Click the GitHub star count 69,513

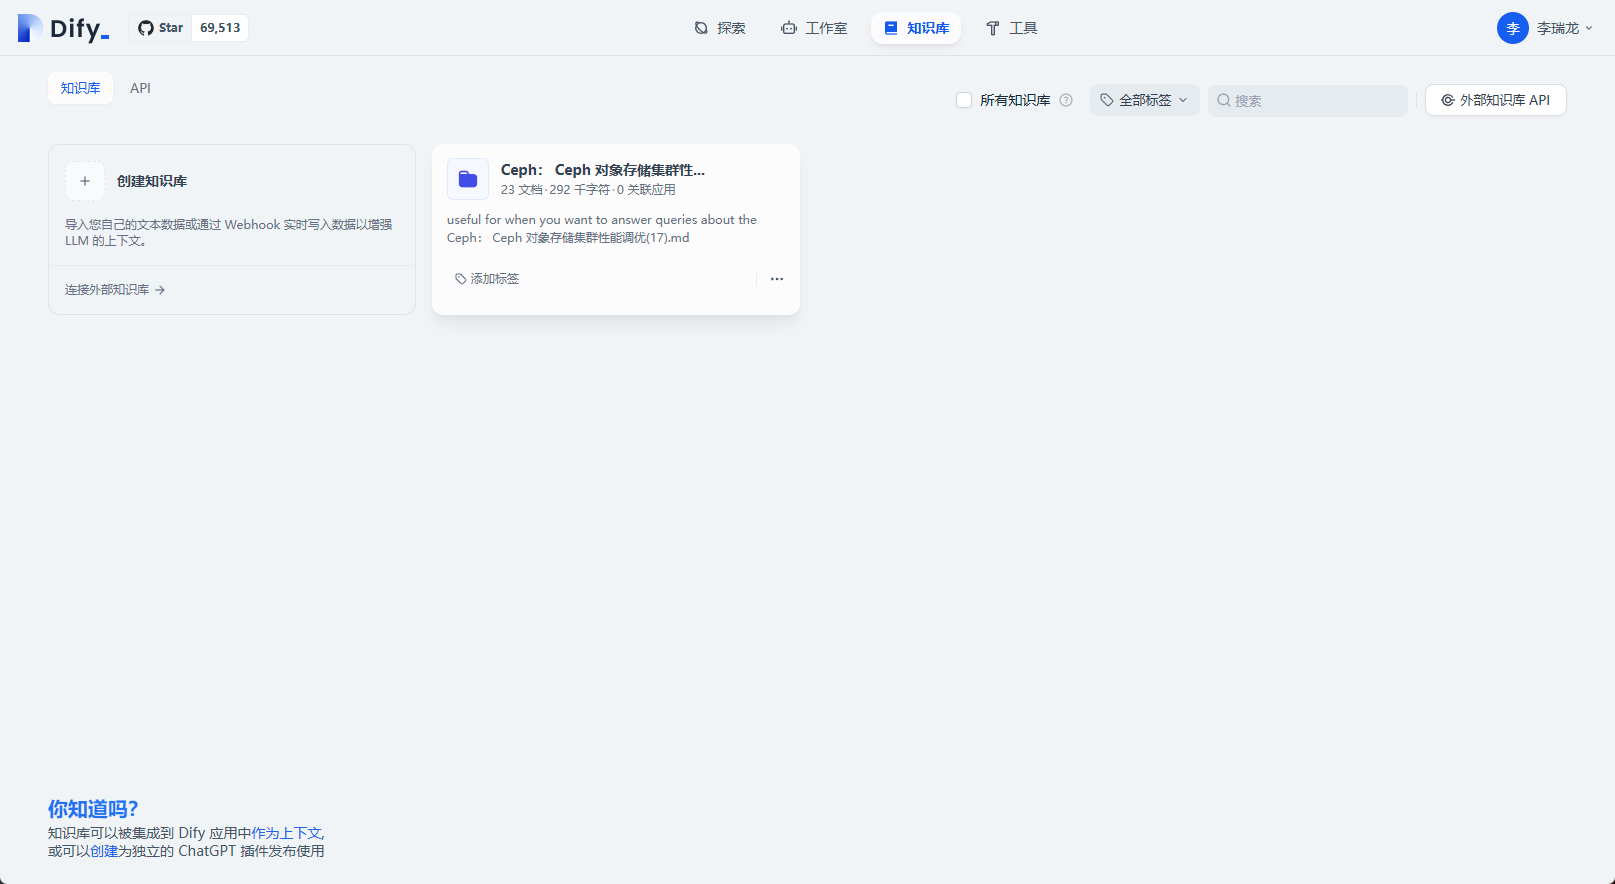pos(220,28)
